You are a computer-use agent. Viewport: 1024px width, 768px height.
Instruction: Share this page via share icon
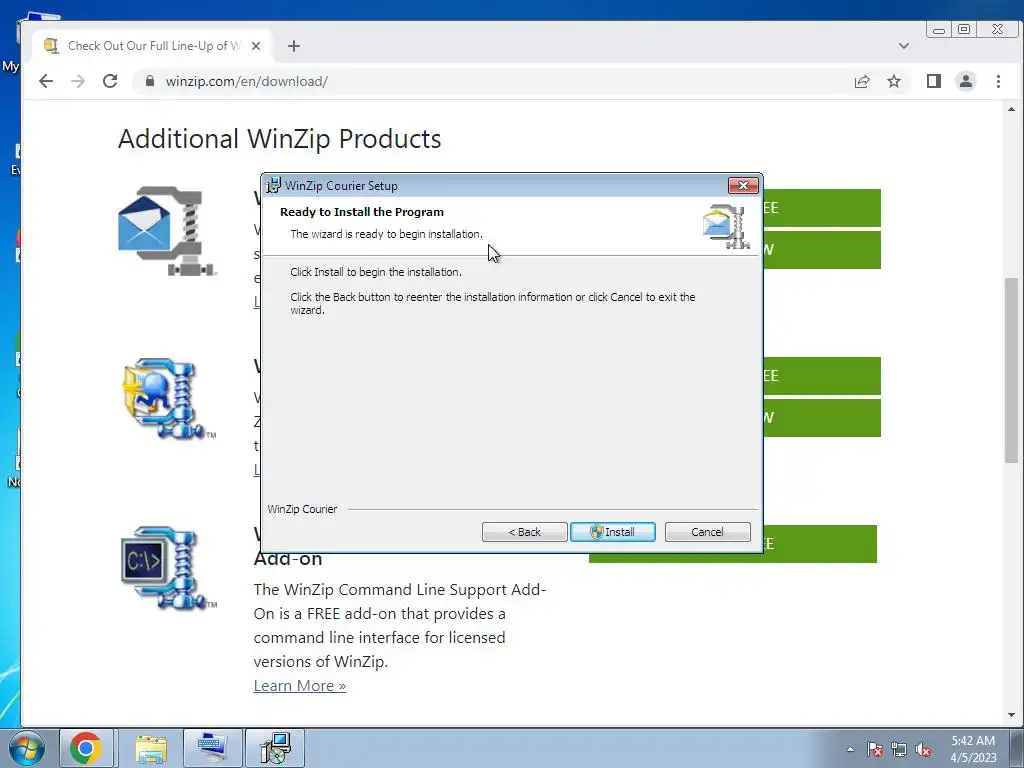pyautogui.click(x=862, y=81)
